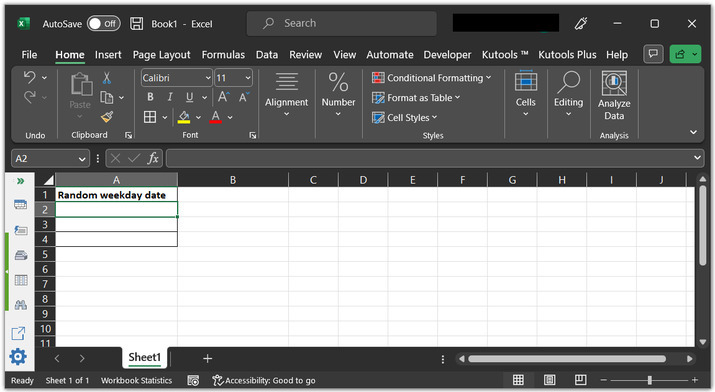The width and height of the screenshot is (715, 392).
Task: Switch to Page Layout view in status bar
Action: click(549, 380)
